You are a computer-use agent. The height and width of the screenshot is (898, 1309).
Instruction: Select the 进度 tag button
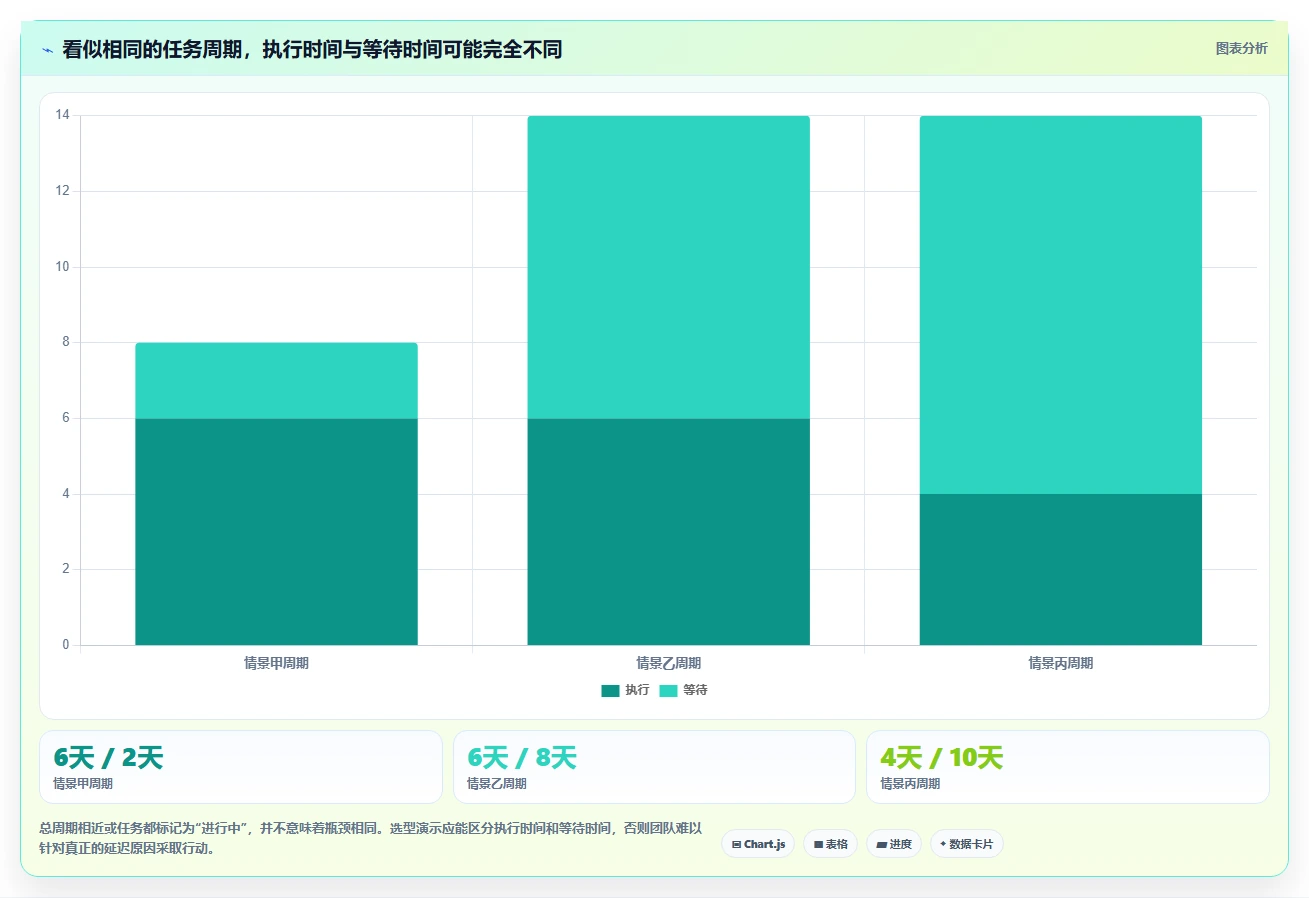pos(894,844)
